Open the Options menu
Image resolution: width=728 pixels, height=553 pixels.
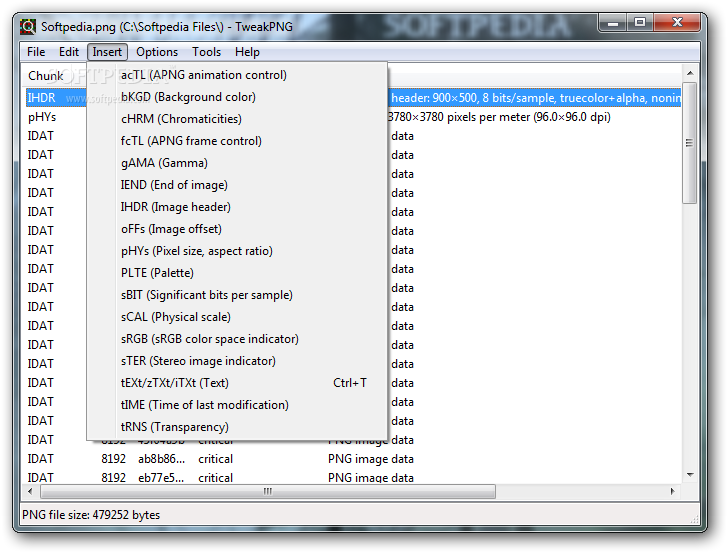click(157, 52)
